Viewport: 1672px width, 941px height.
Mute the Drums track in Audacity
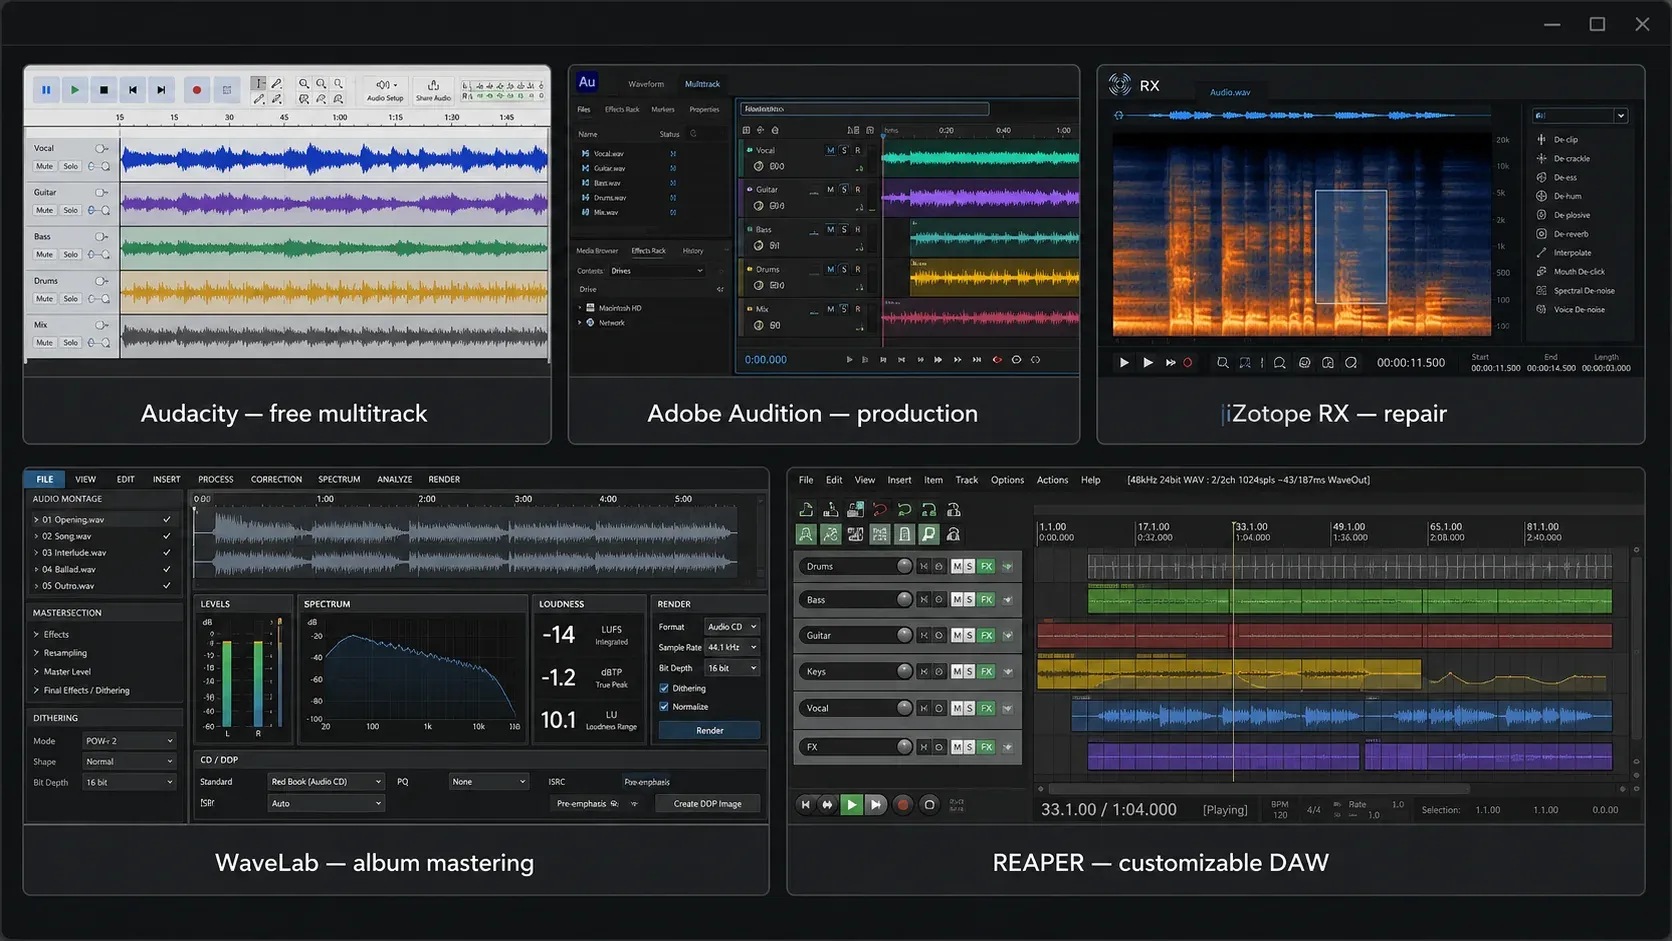[45, 298]
